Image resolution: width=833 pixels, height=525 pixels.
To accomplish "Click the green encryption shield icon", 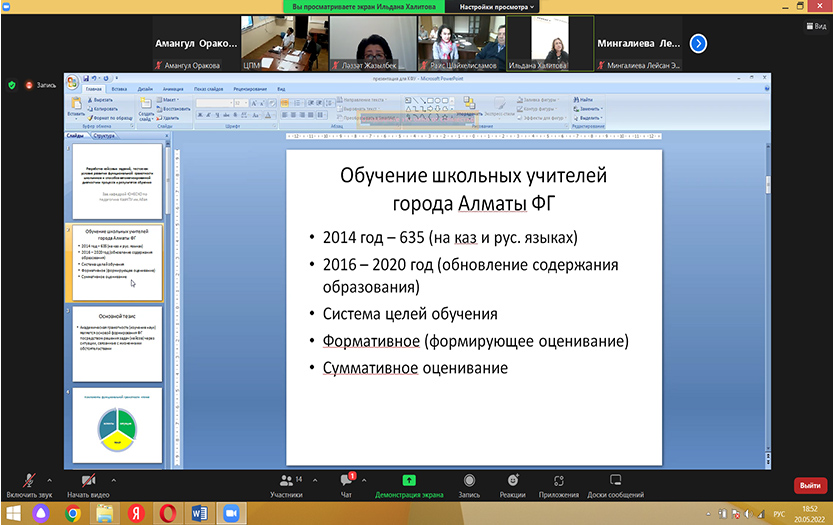I will tap(12, 85).
